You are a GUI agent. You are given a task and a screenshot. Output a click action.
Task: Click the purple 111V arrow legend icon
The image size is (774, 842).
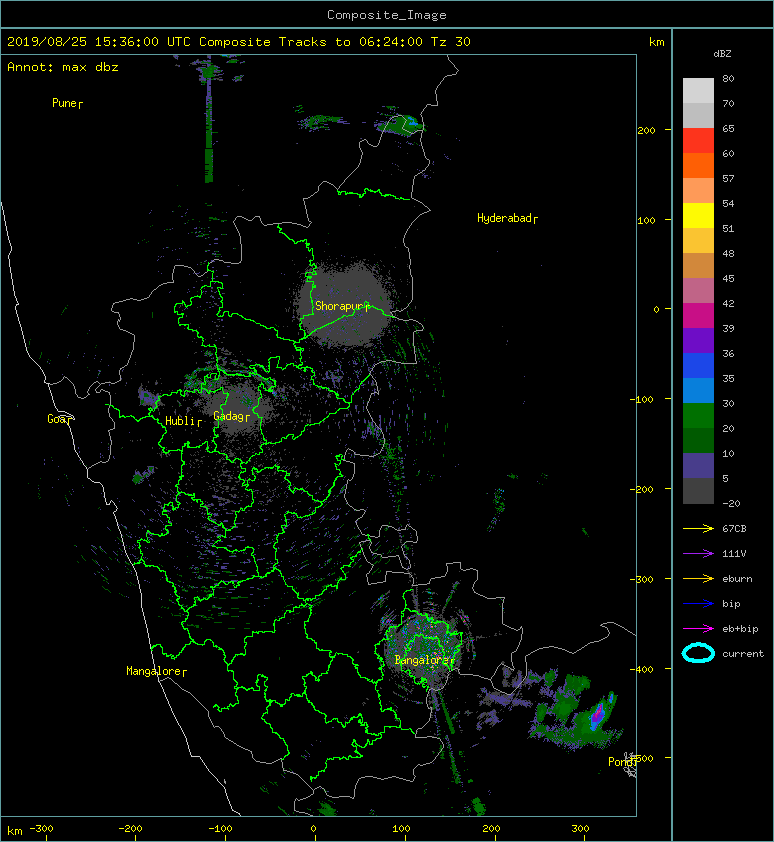pos(698,554)
